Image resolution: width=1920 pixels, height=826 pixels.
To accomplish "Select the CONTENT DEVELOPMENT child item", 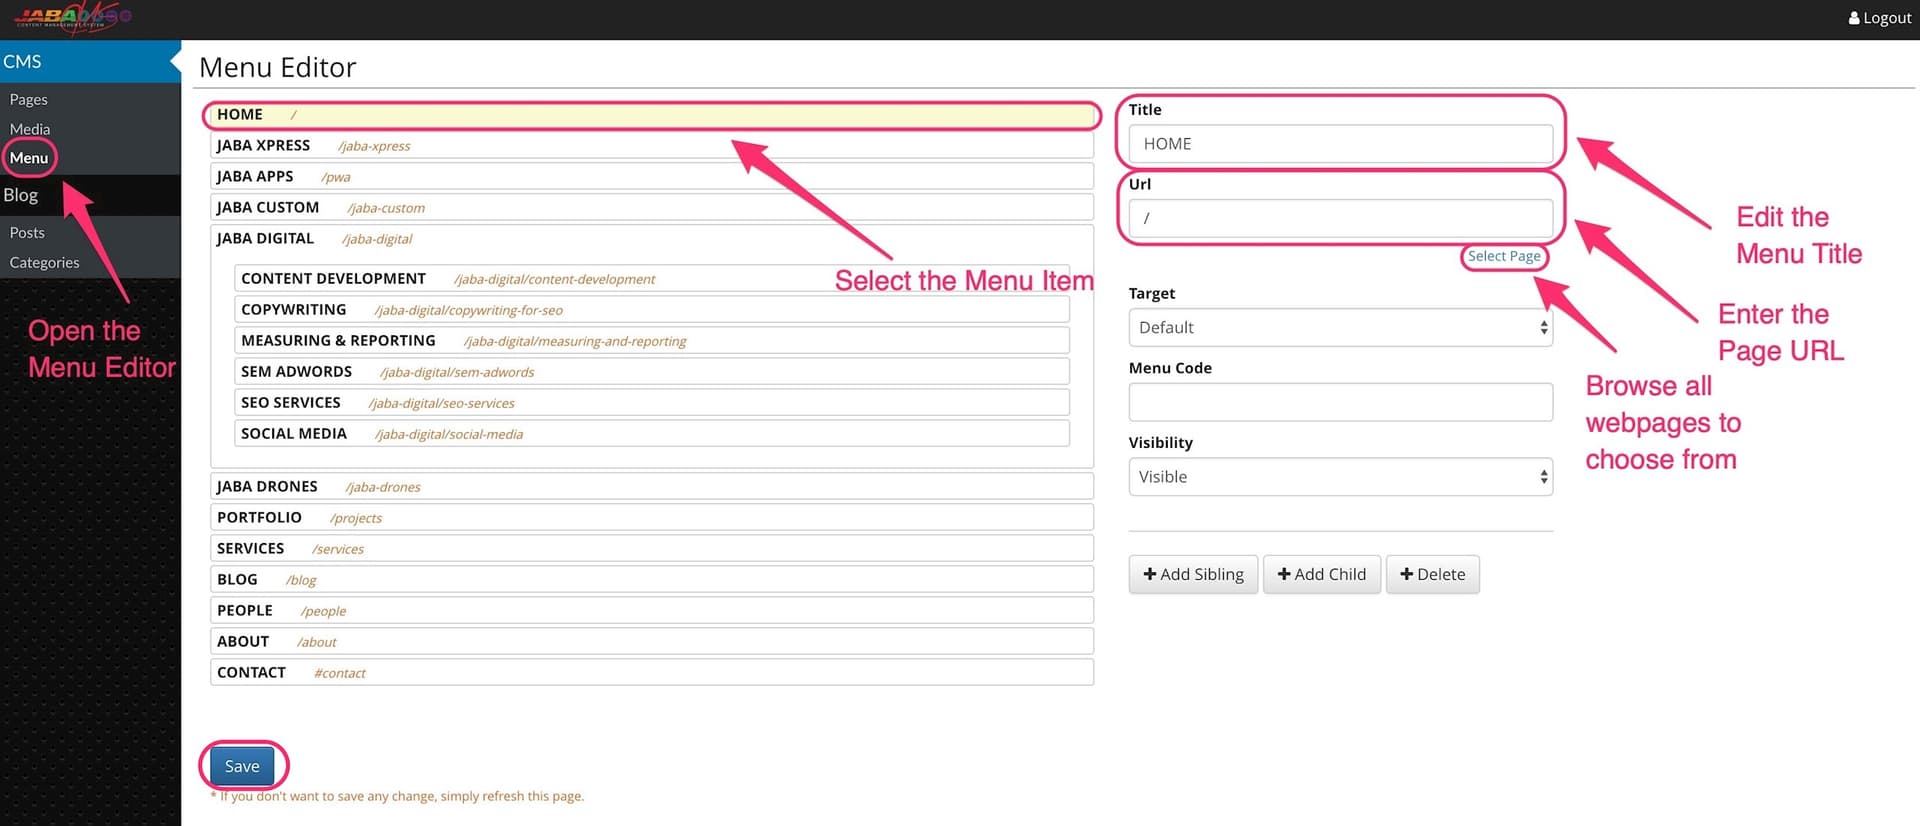I will 652,279.
